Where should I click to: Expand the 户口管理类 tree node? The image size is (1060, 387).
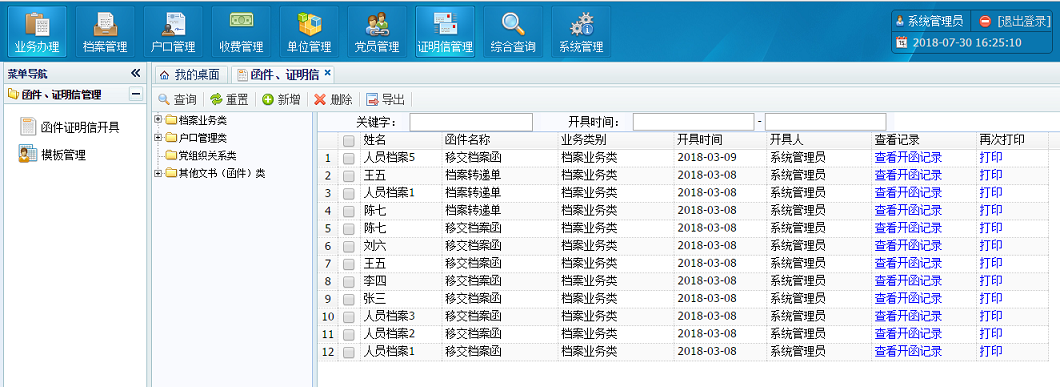[158, 137]
